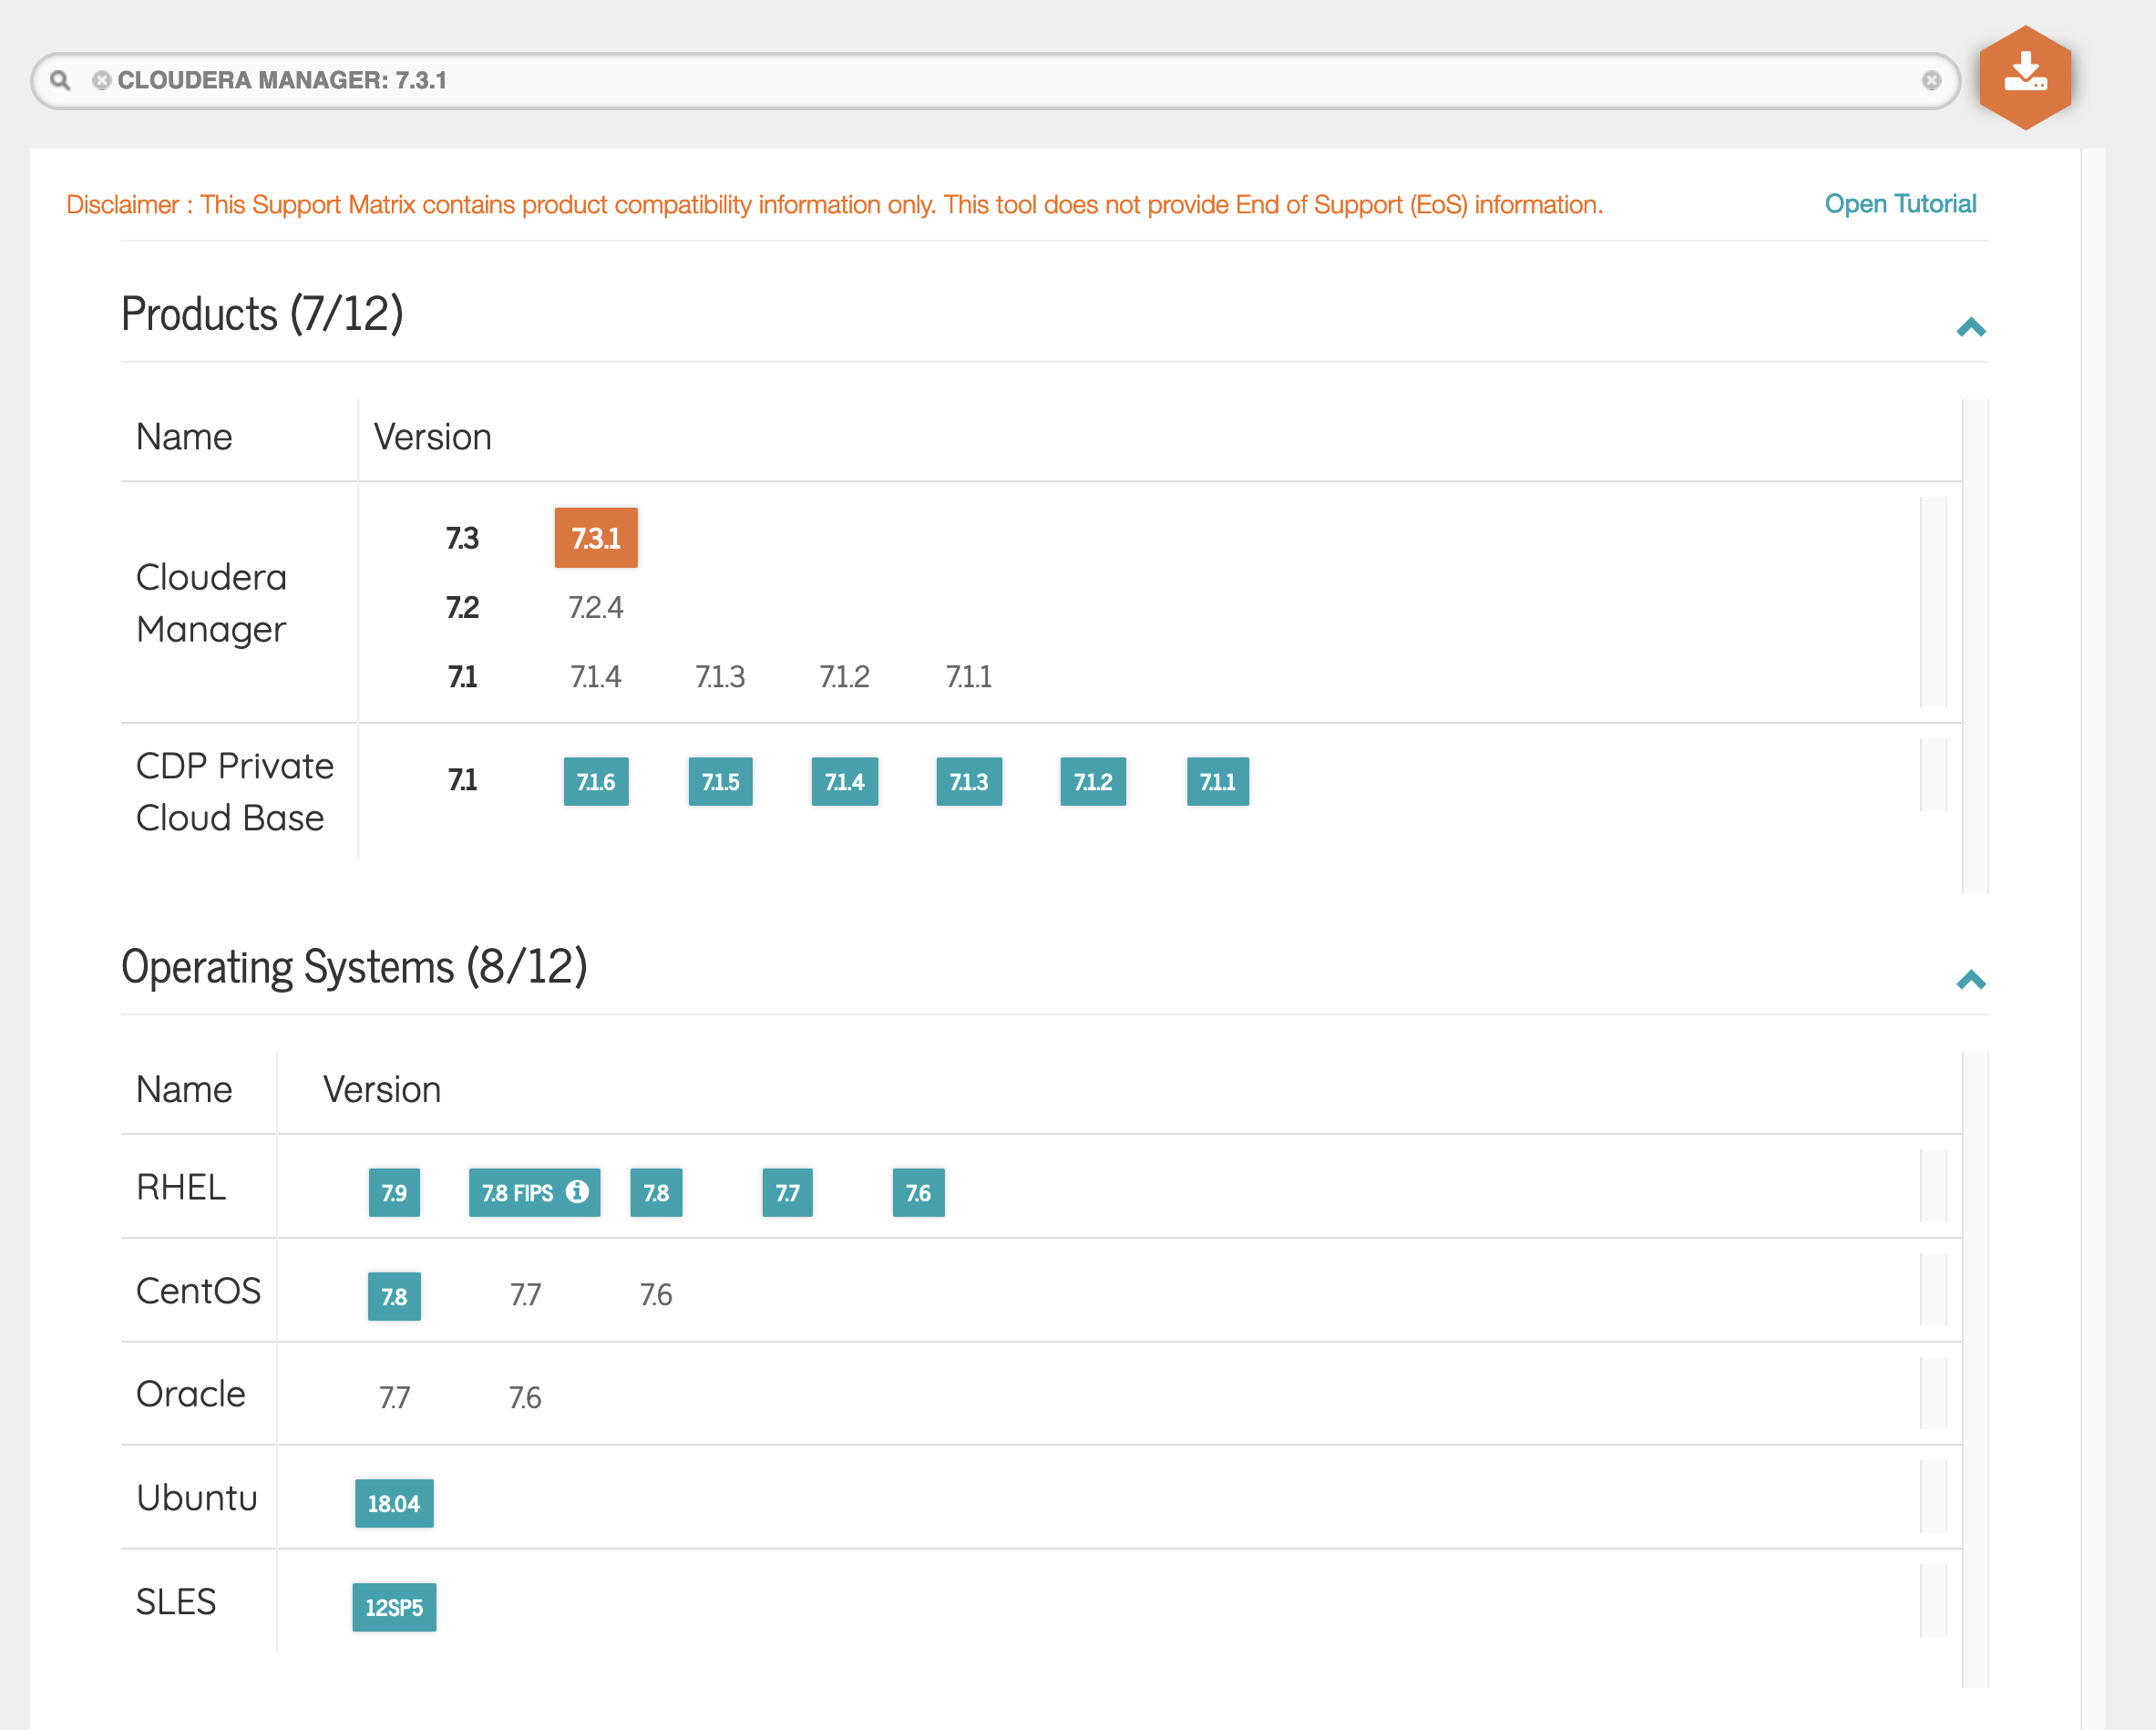Toggle the CentOS 7.8 version filter

[x=393, y=1295]
